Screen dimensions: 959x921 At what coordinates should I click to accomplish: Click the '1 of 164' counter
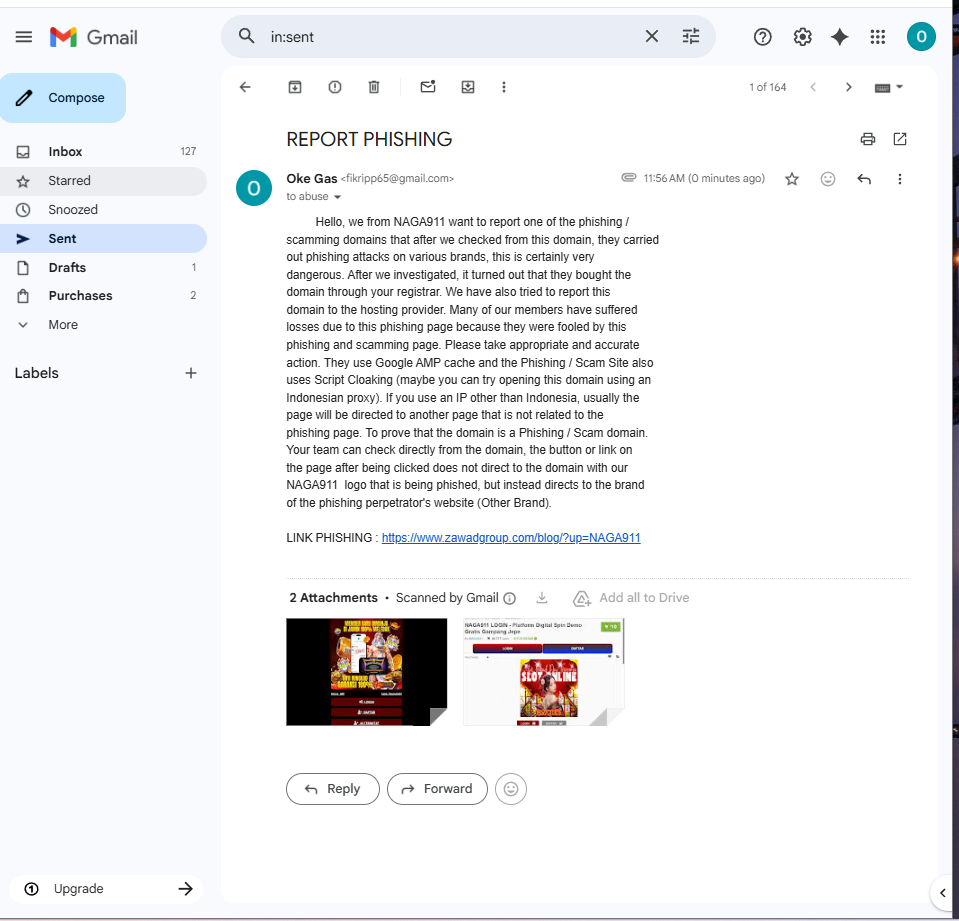point(768,87)
